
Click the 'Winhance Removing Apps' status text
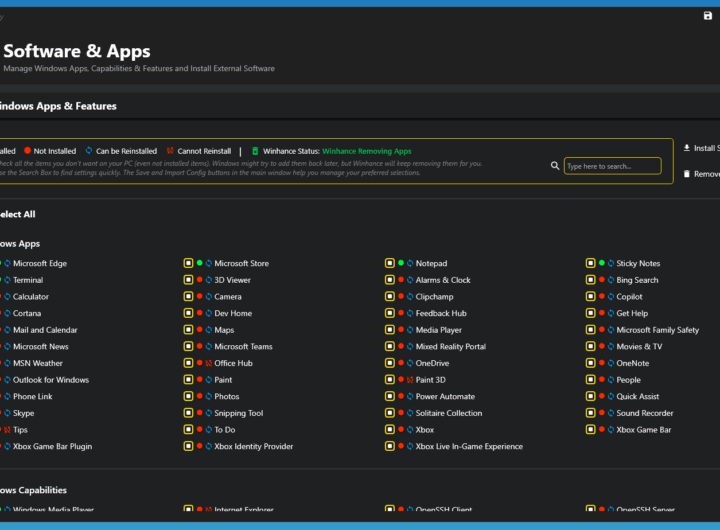366,151
